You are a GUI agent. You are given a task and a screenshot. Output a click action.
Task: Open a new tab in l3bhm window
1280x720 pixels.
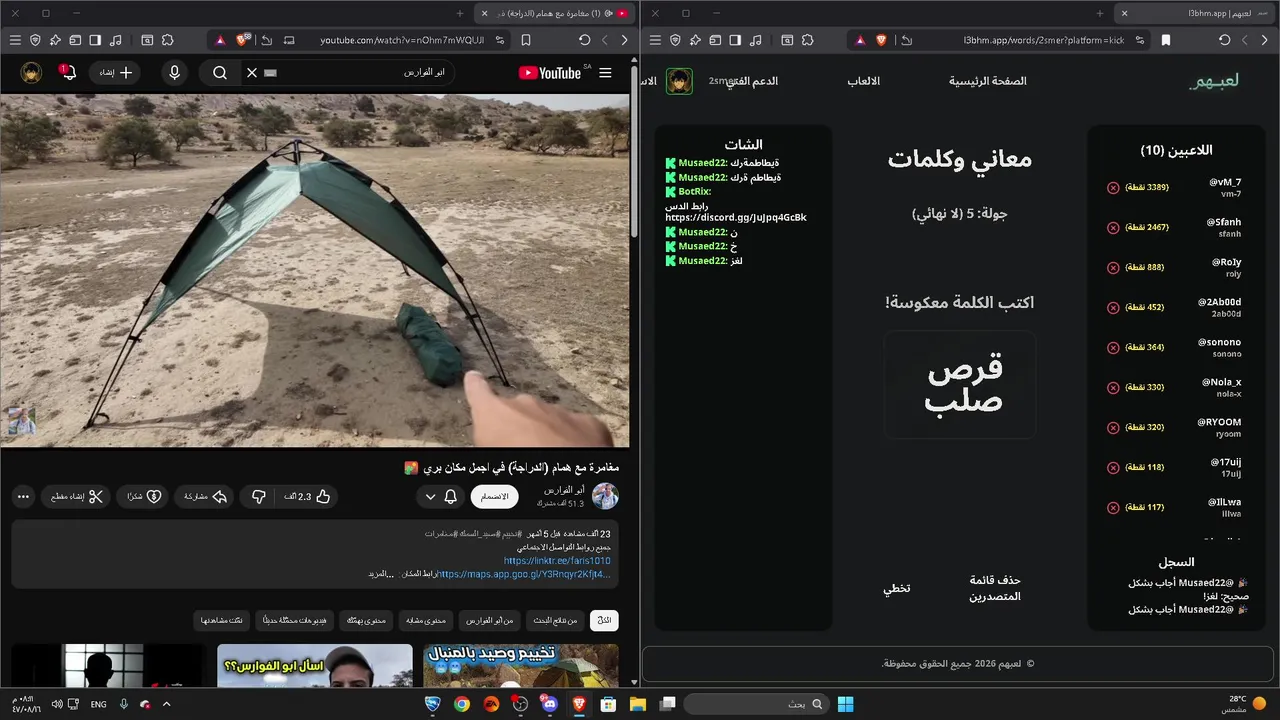pyautogui.click(x=1100, y=13)
